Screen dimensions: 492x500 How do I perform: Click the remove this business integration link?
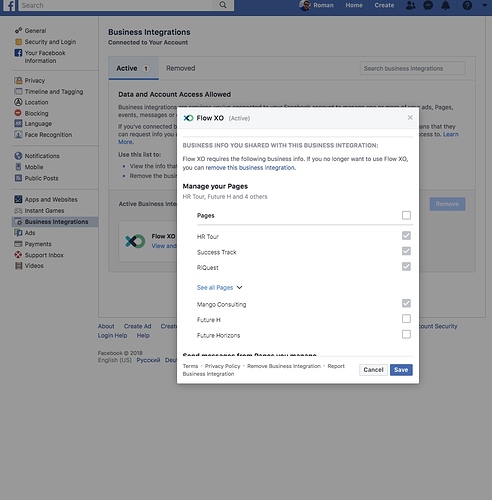[250, 168]
